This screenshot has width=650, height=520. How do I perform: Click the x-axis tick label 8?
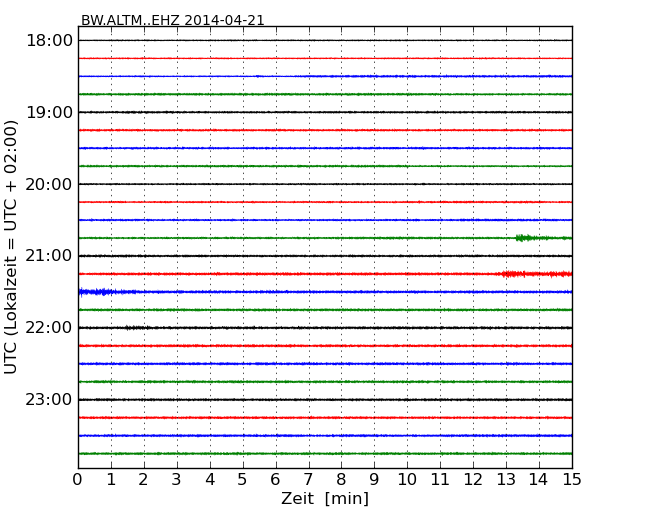pos(341,480)
